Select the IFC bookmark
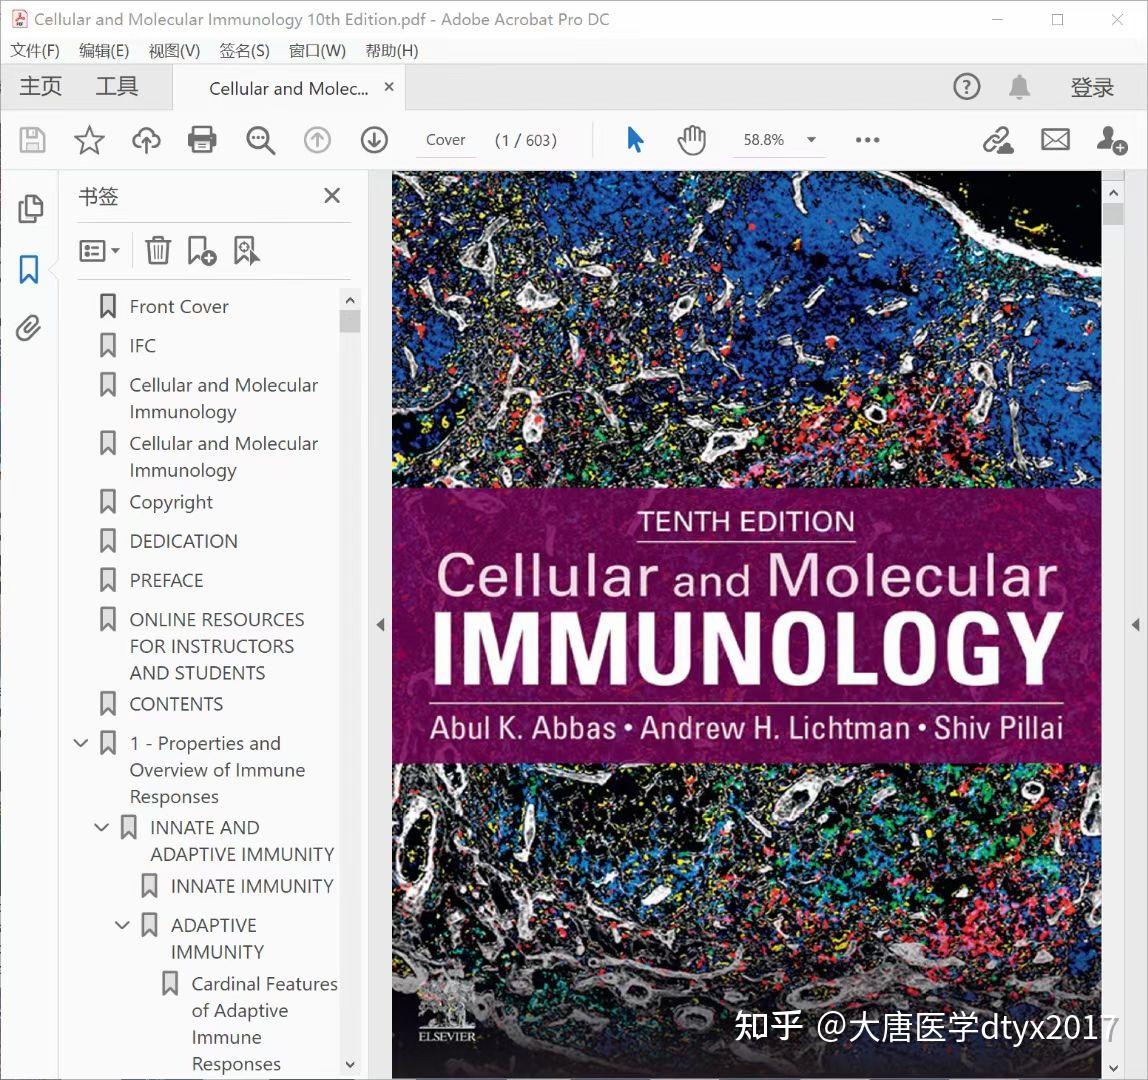The height and width of the screenshot is (1080, 1148). coord(143,345)
